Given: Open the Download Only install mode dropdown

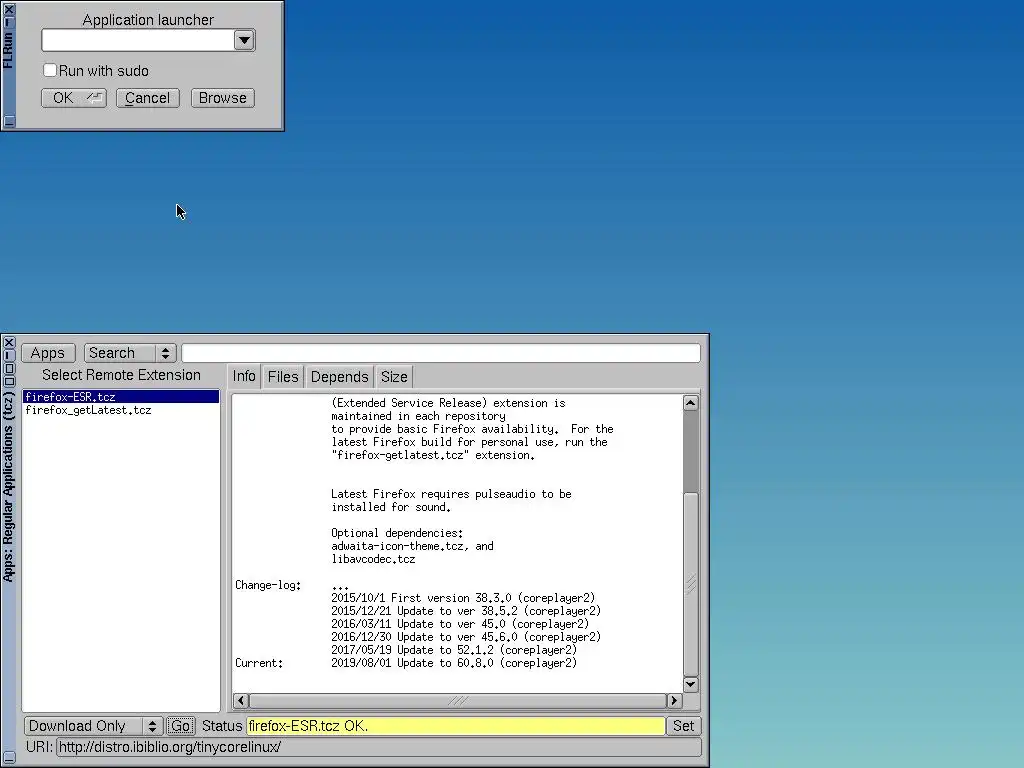Looking at the screenshot, I should click(x=93, y=726).
